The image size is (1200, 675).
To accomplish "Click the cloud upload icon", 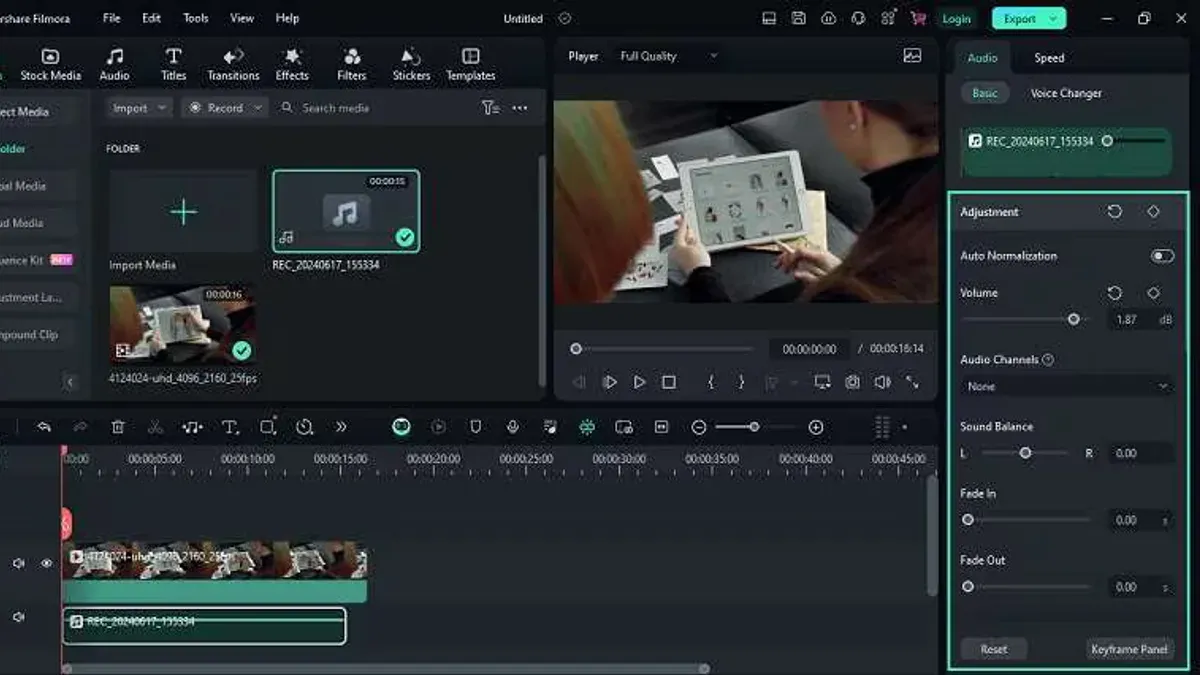I will pos(828,18).
